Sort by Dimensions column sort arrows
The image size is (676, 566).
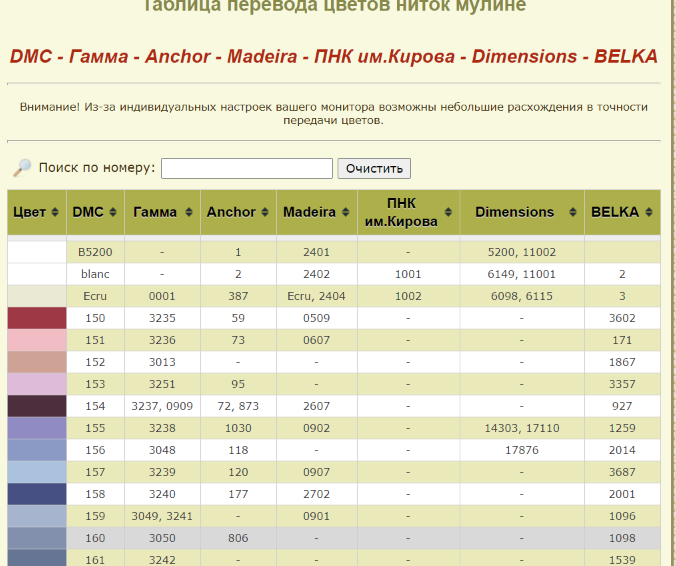coord(573,212)
